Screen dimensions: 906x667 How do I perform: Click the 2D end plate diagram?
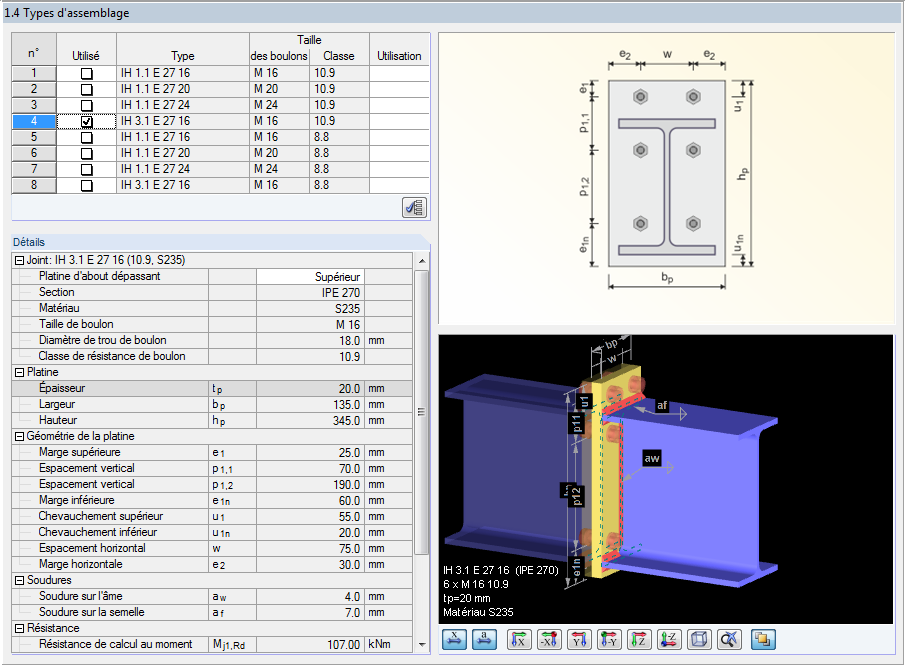(666, 178)
